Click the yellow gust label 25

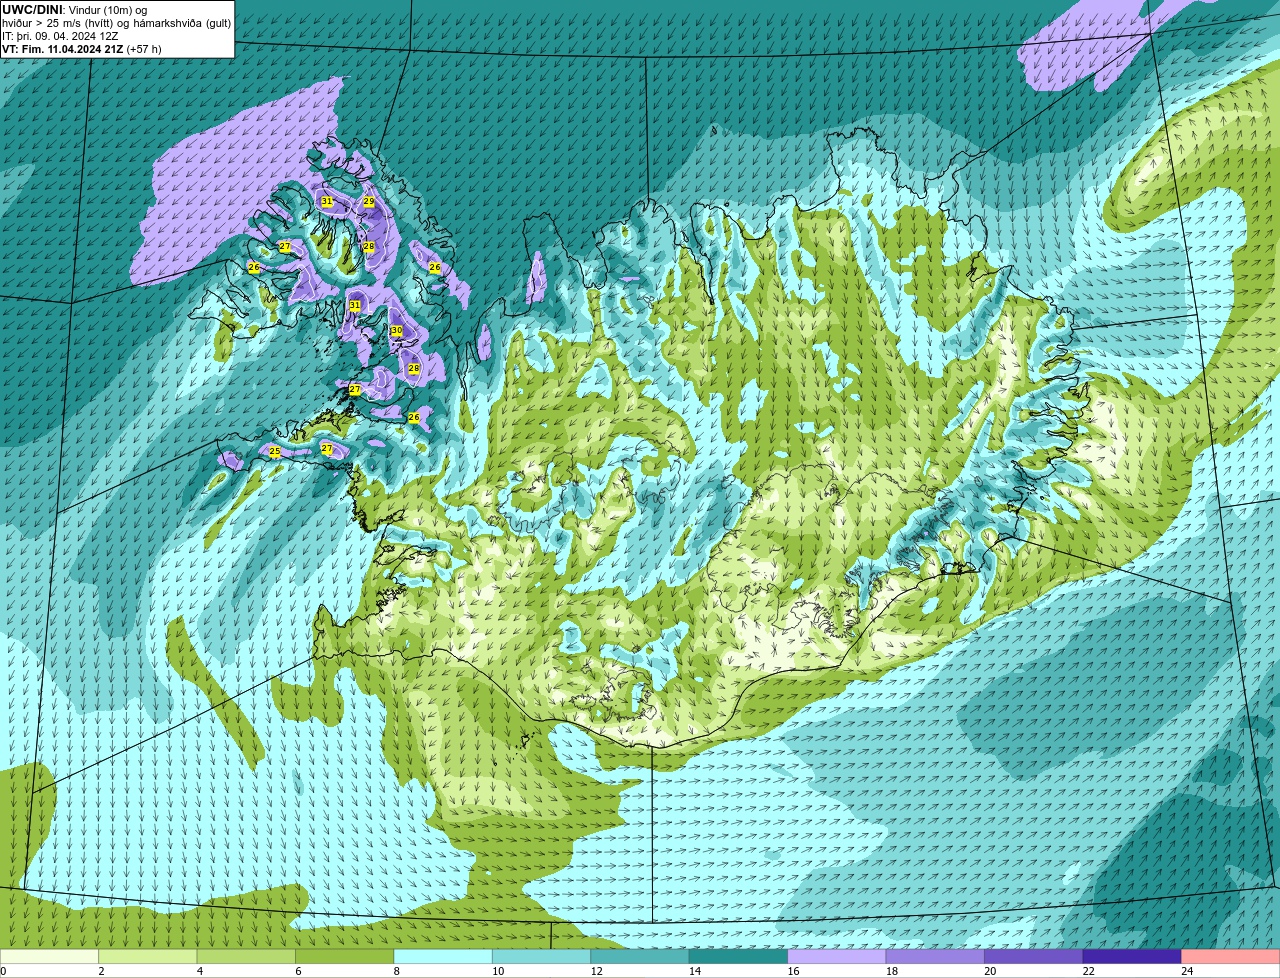[x=275, y=452]
